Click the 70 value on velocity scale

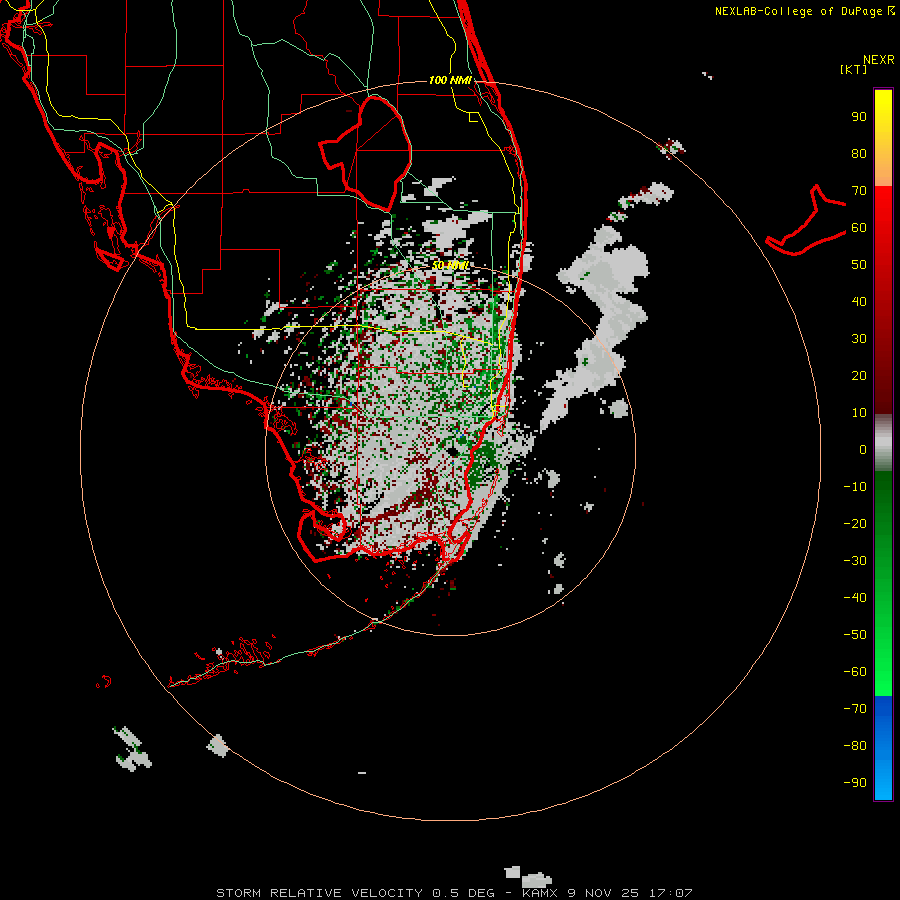click(x=859, y=191)
